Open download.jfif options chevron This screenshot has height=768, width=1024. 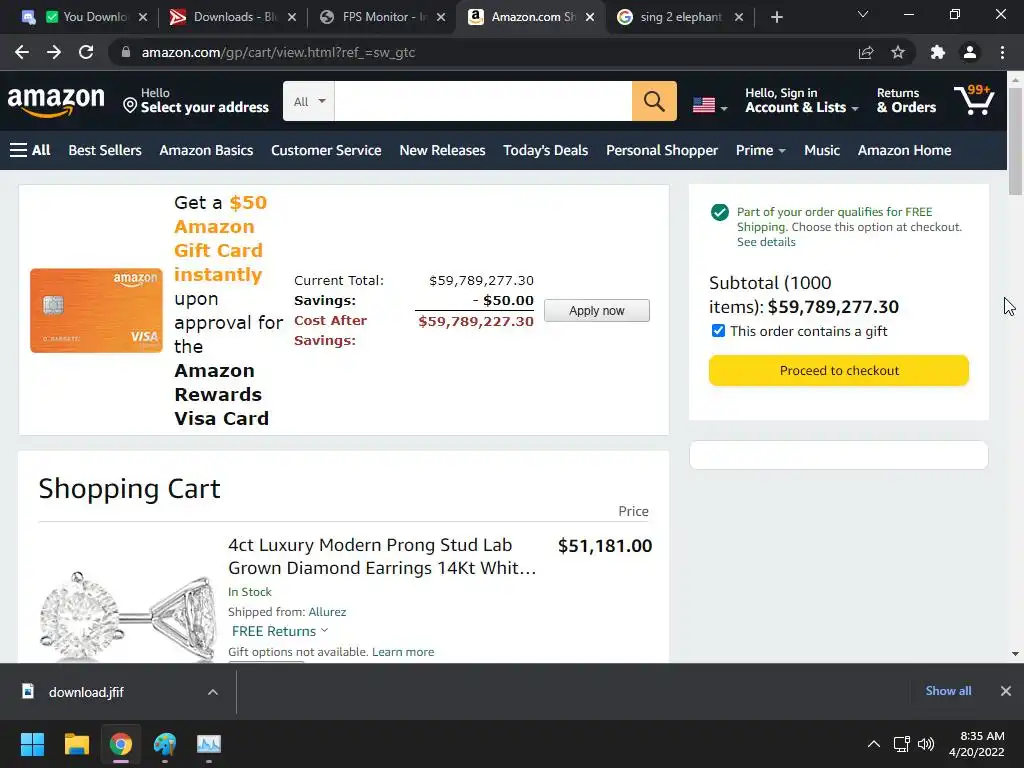click(213, 692)
